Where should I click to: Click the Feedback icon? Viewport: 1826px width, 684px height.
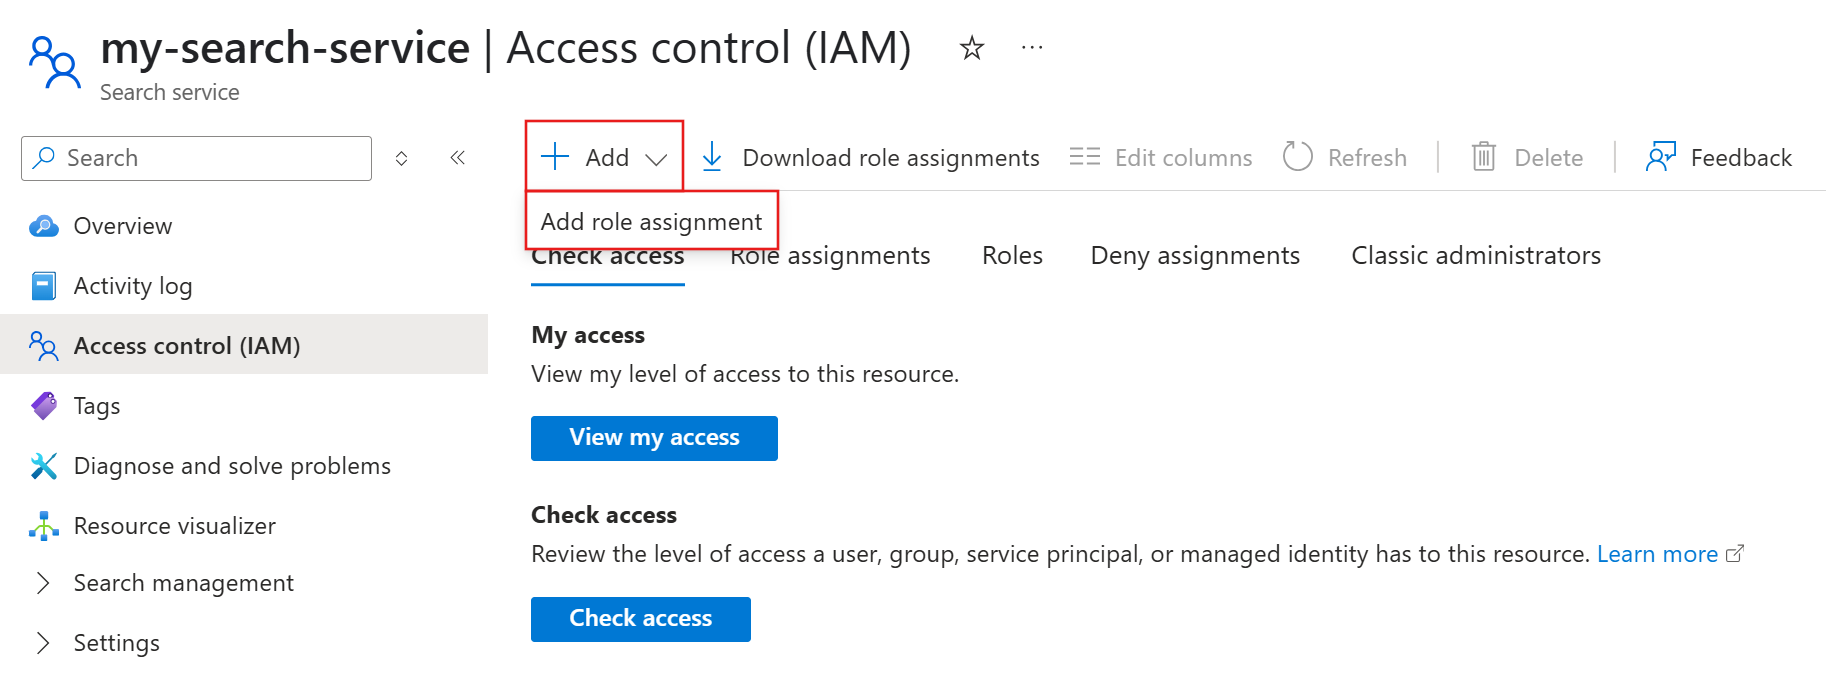[1661, 157]
